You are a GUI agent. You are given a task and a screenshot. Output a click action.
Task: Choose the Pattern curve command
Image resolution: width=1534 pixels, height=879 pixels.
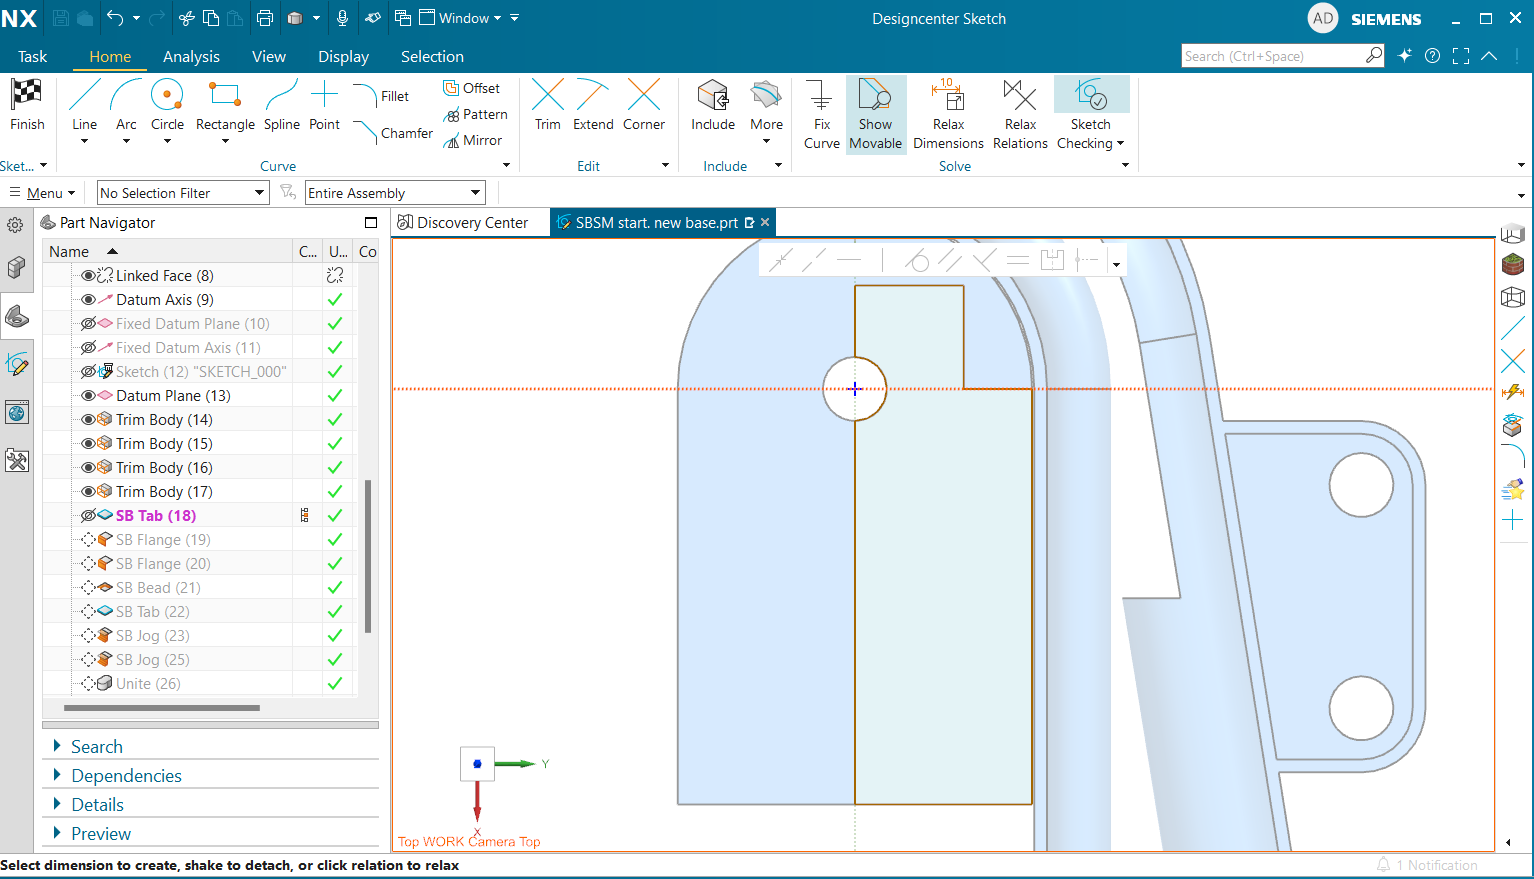(x=476, y=114)
